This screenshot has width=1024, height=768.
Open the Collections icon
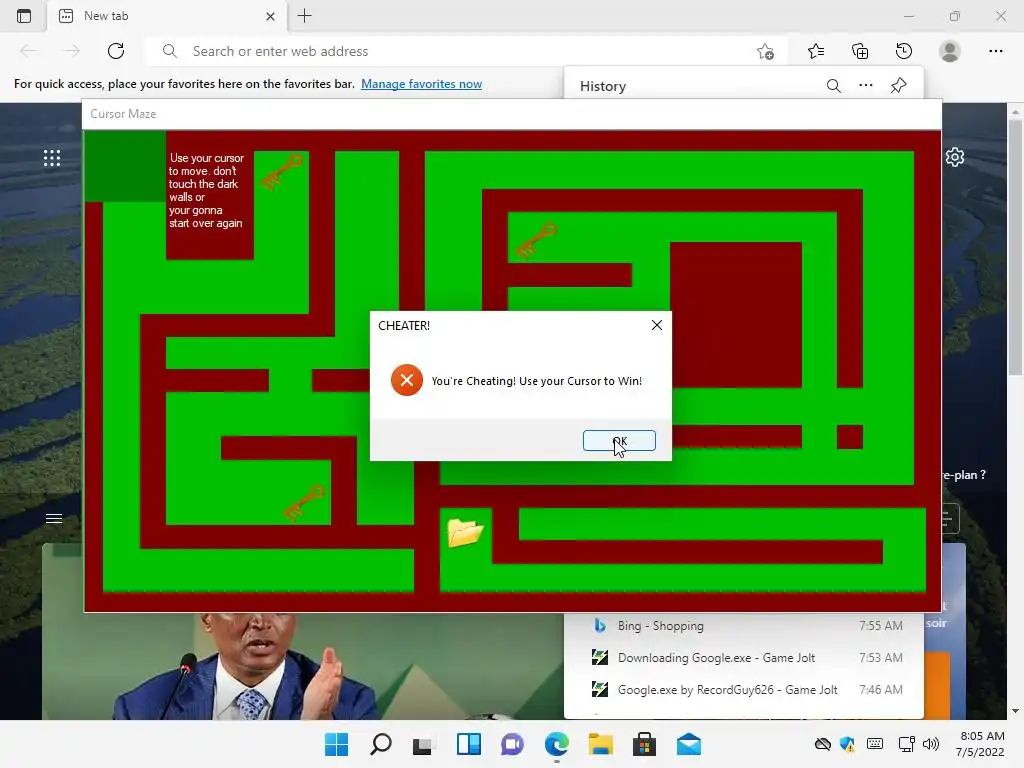click(860, 51)
